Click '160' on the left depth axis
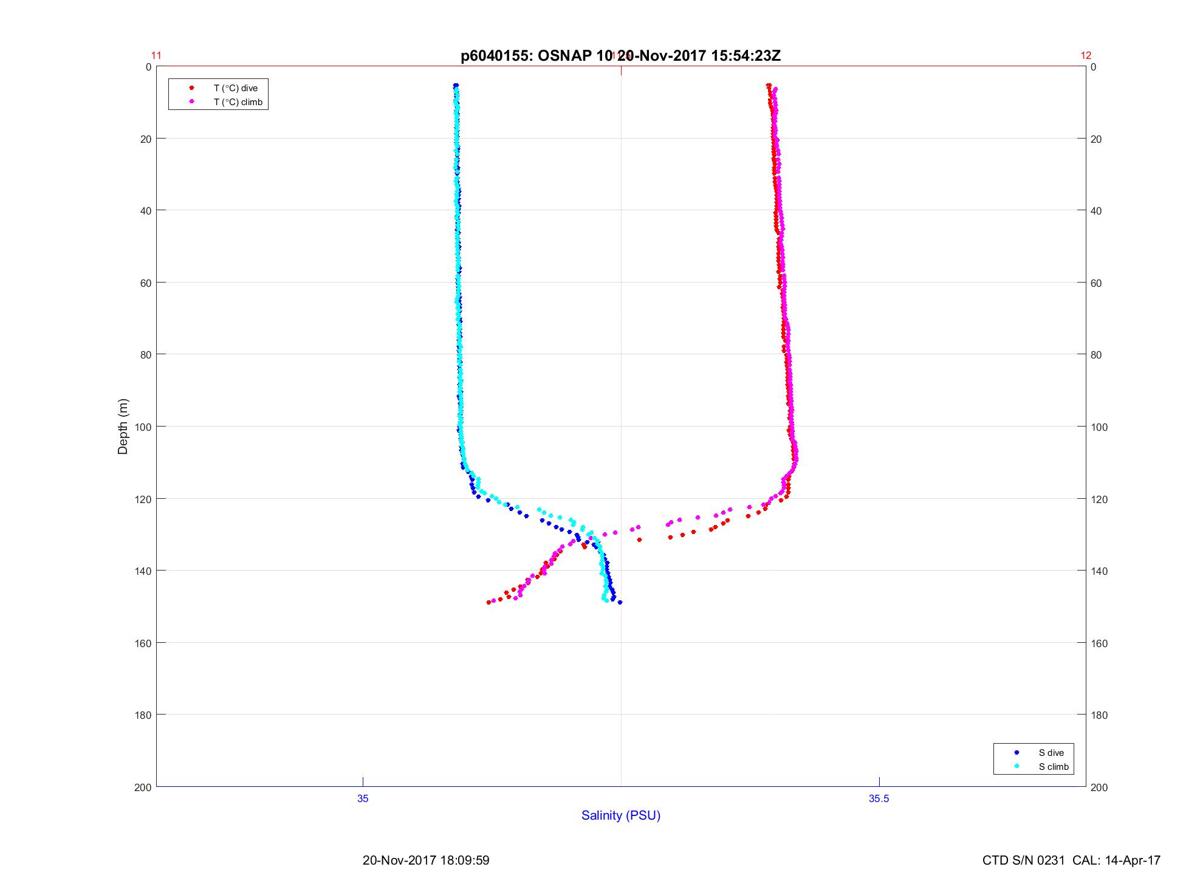The width and height of the screenshot is (1200, 885). pyautogui.click(x=142, y=643)
